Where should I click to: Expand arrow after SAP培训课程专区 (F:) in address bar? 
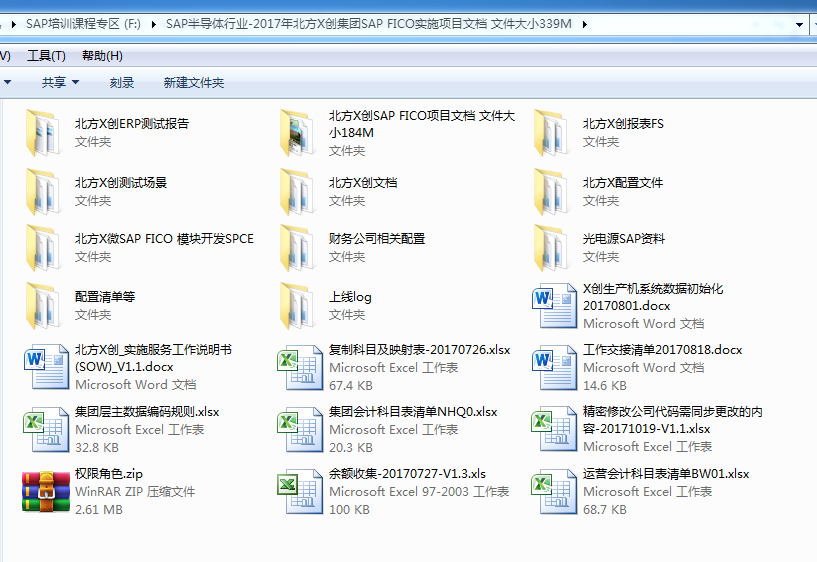(x=154, y=24)
